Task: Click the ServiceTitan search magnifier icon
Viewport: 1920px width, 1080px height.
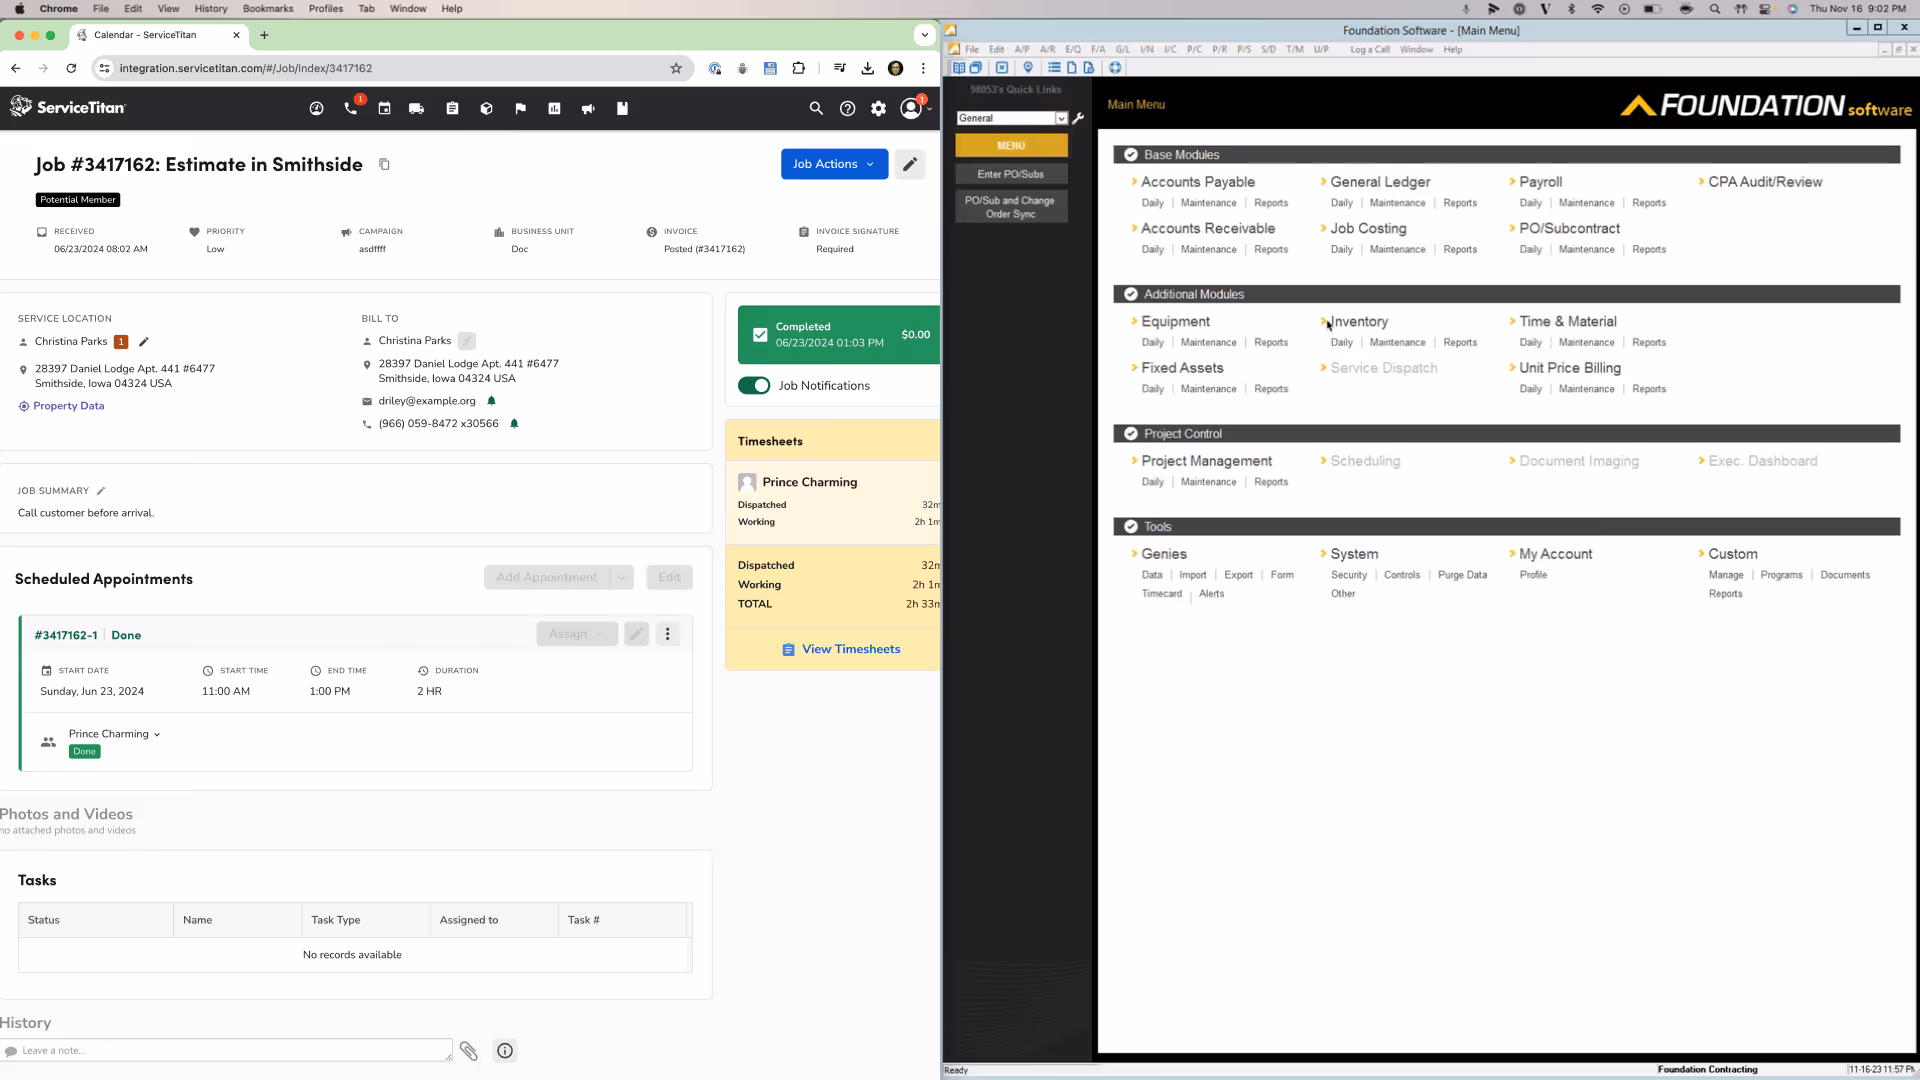Action: pos(816,108)
